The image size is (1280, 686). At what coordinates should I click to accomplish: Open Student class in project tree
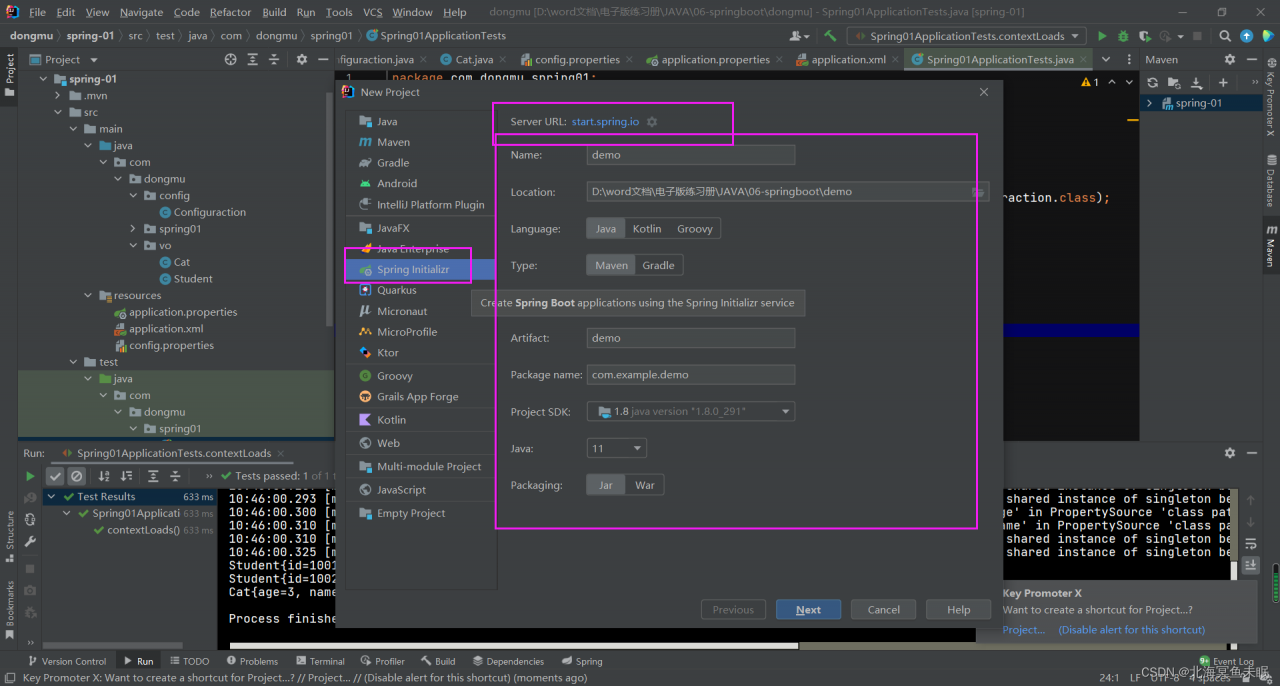[193, 279]
